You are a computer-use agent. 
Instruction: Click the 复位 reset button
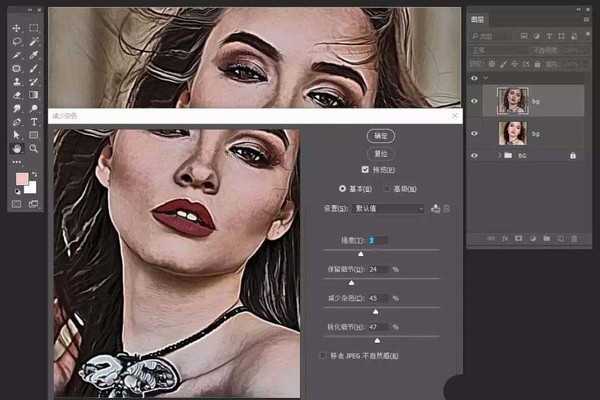coord(381,154)
